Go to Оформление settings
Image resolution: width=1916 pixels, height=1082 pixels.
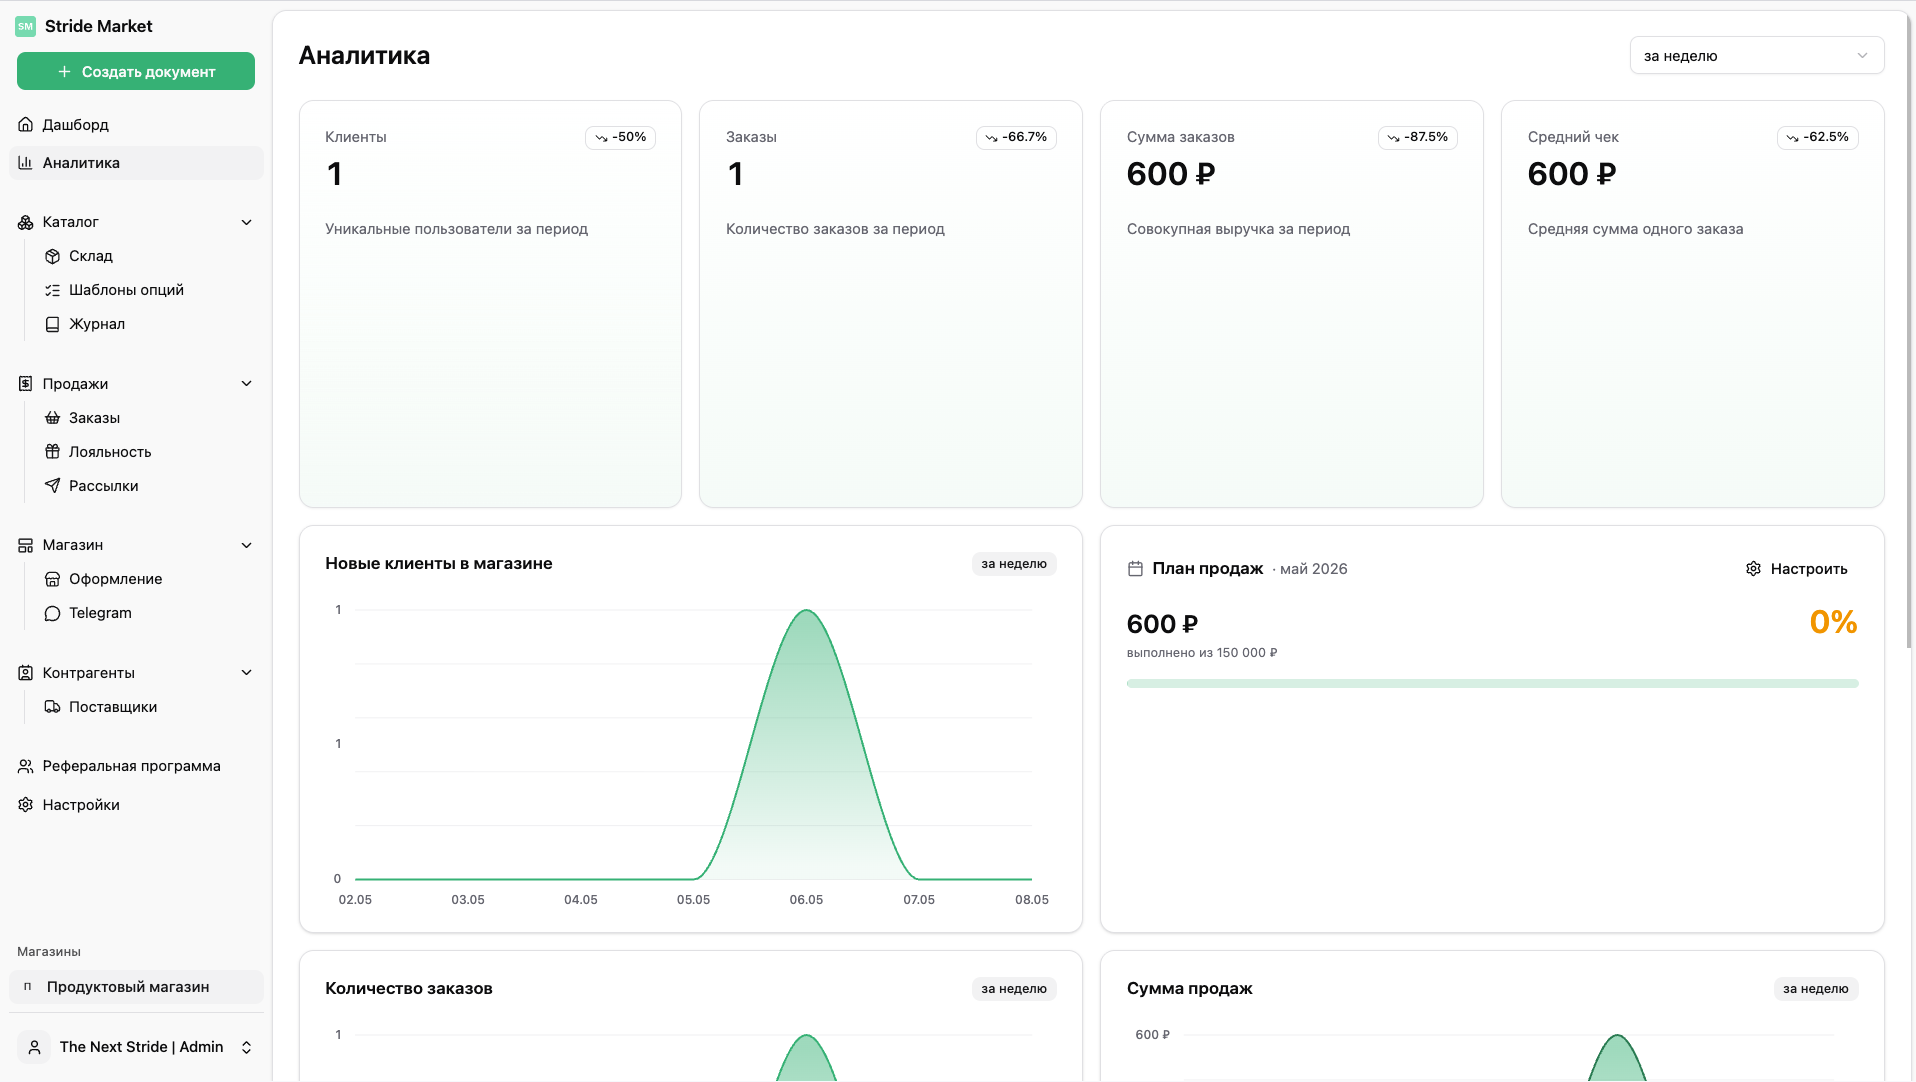(x=149, y=579)
